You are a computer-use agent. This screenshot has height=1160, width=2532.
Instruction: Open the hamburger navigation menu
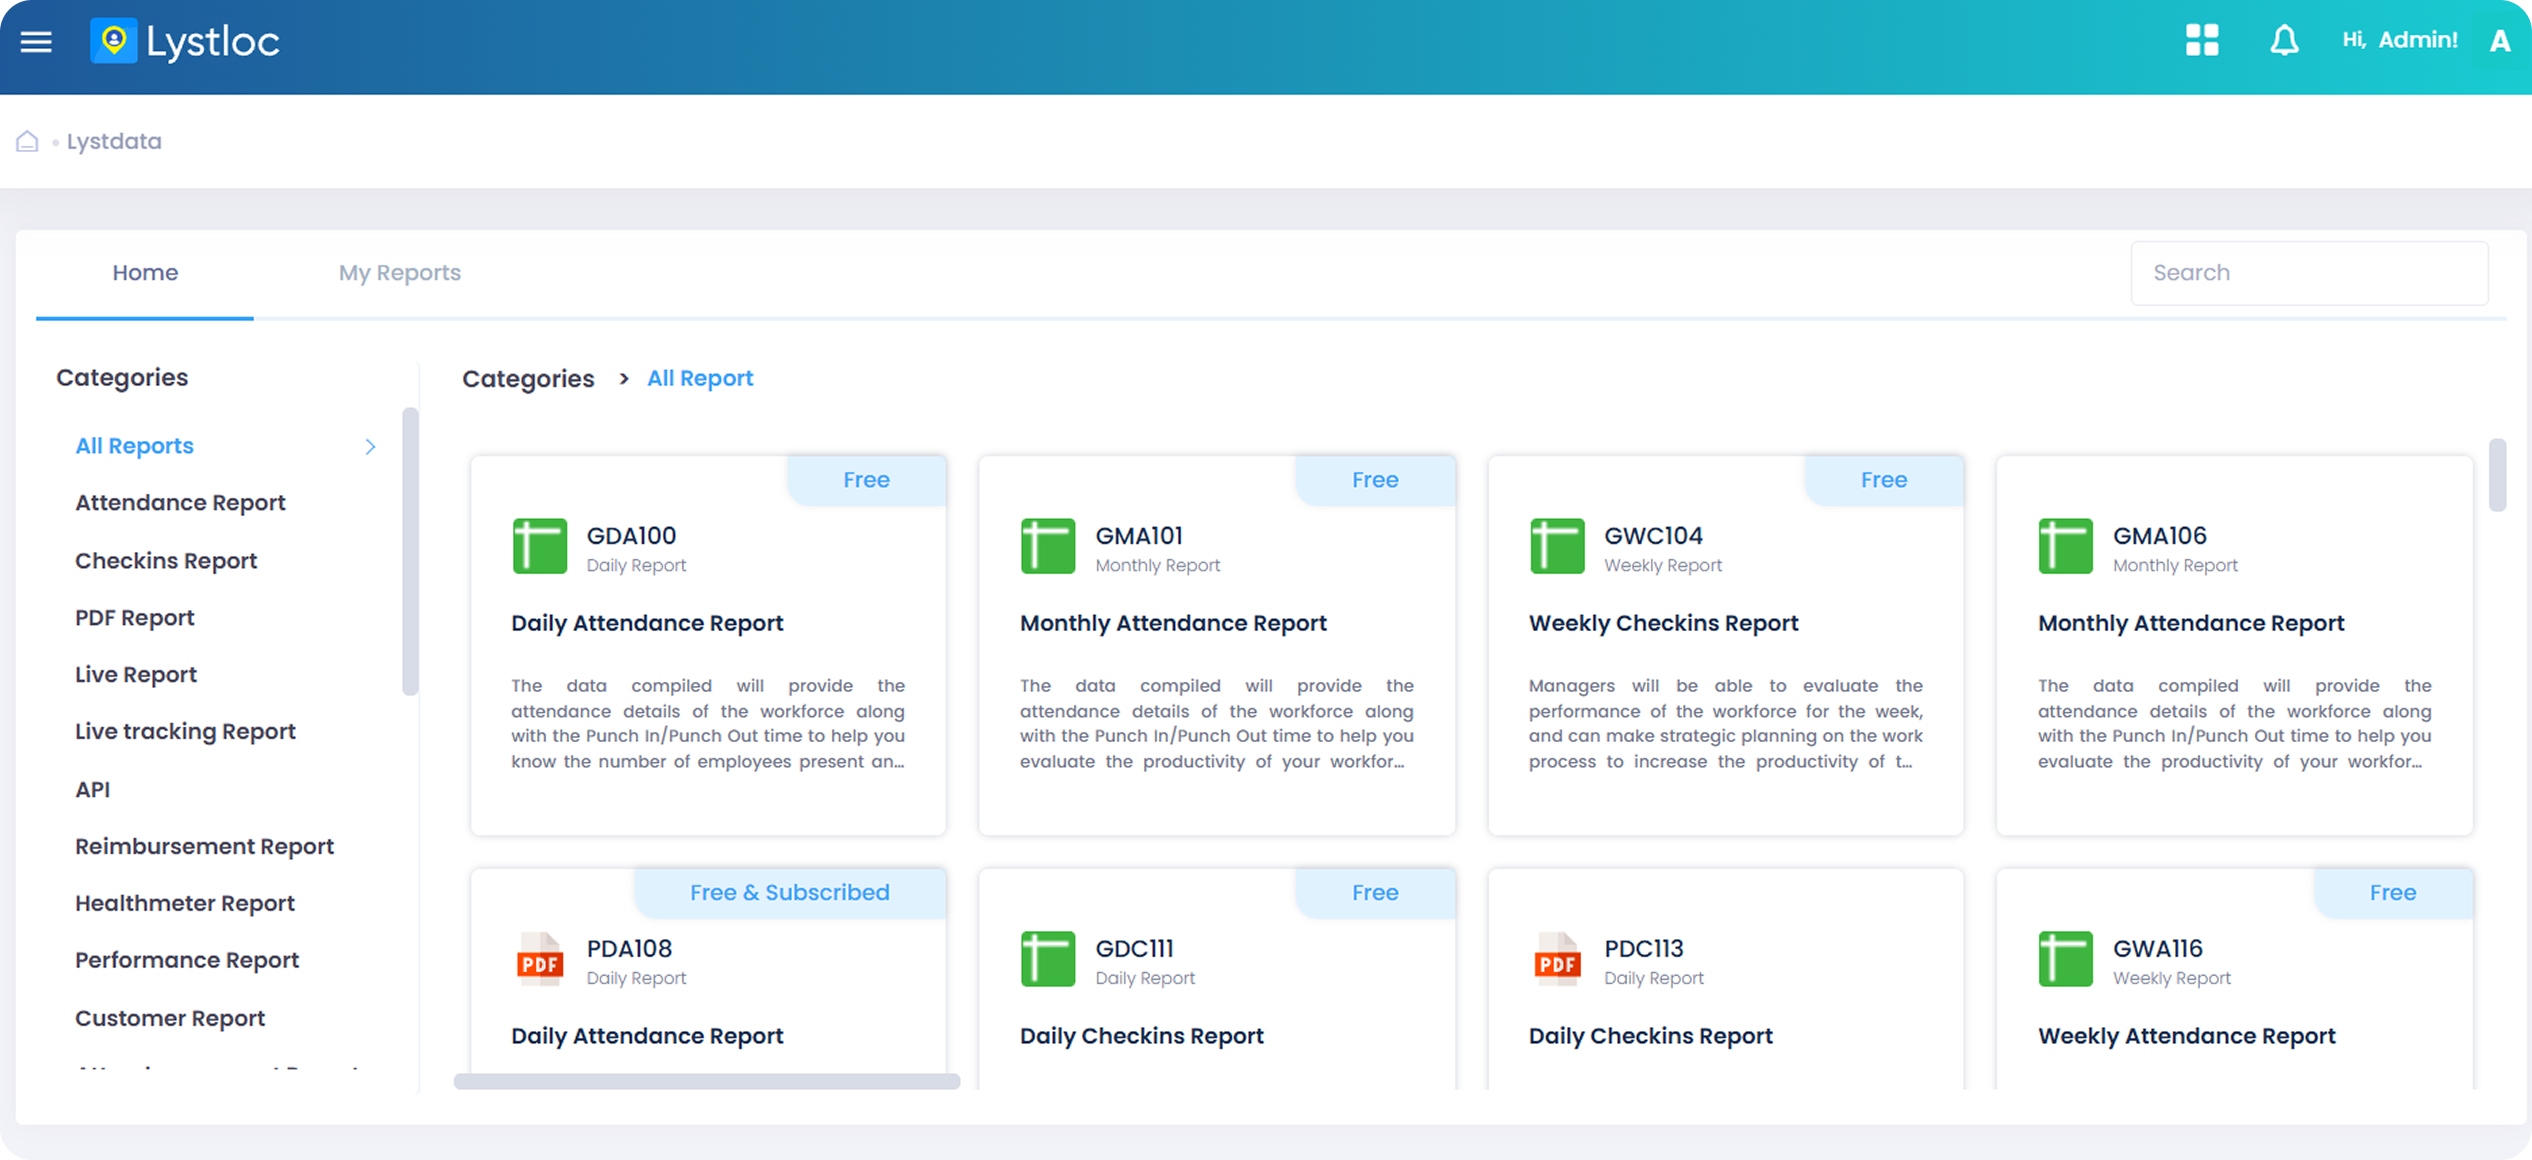pyautogui.click(x=36, y=42)
